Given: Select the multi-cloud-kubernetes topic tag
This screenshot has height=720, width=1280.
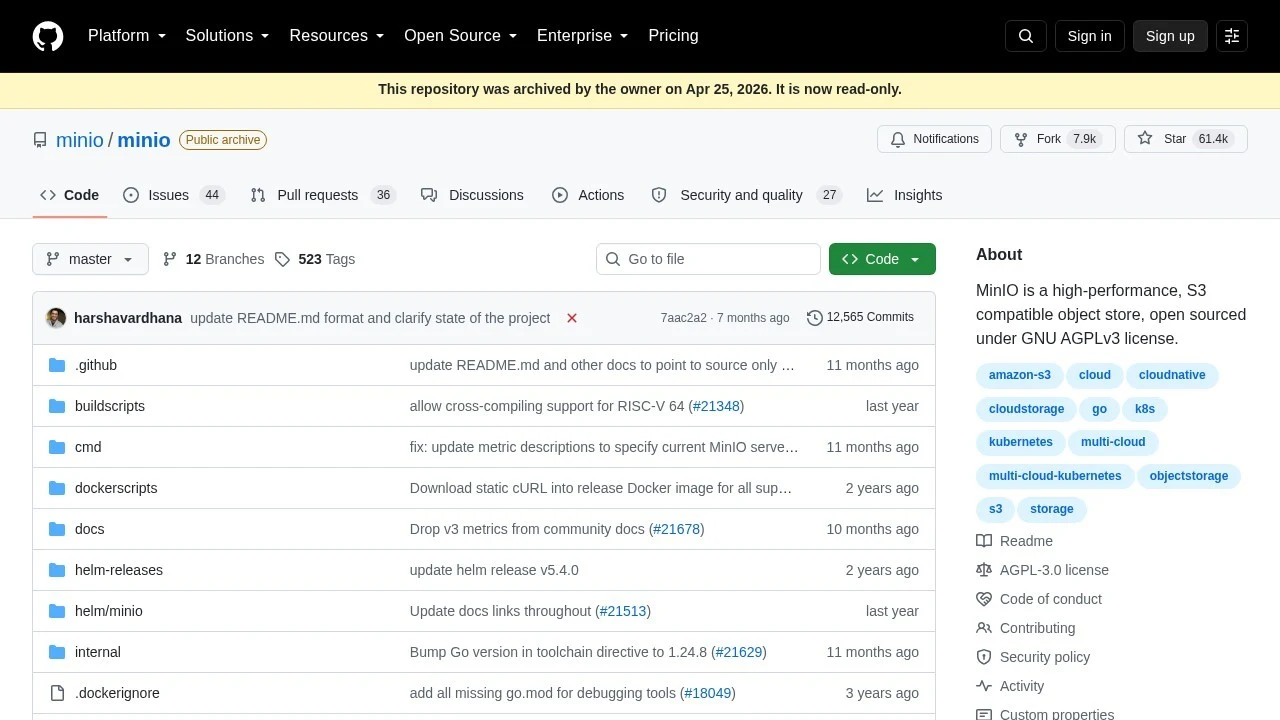Looking at the screenshot, I should [x=1055, y=476].
